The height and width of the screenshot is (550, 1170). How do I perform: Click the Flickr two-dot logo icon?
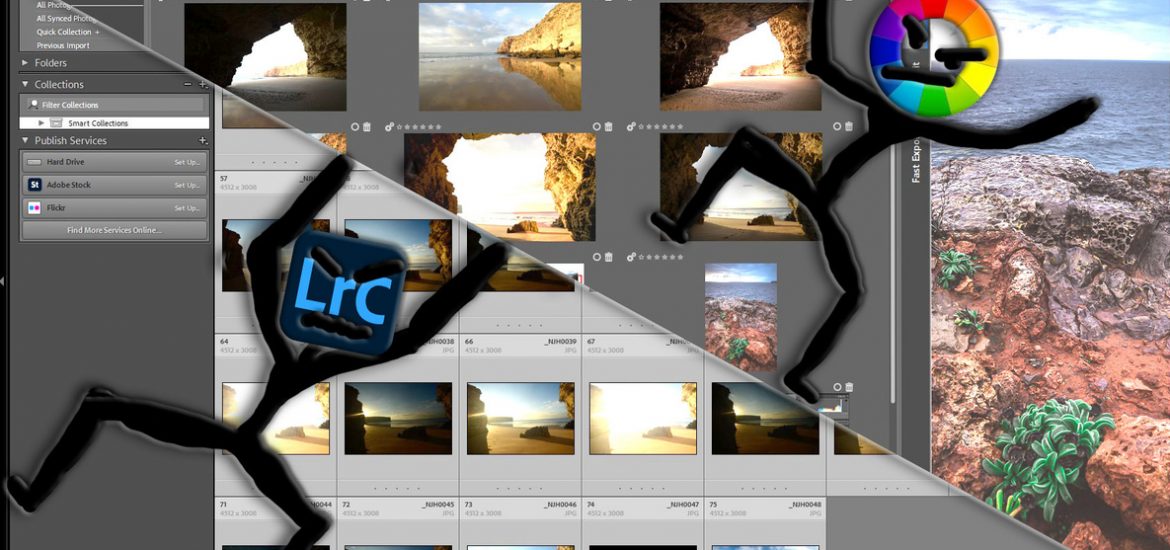click(x=34, y=207)
